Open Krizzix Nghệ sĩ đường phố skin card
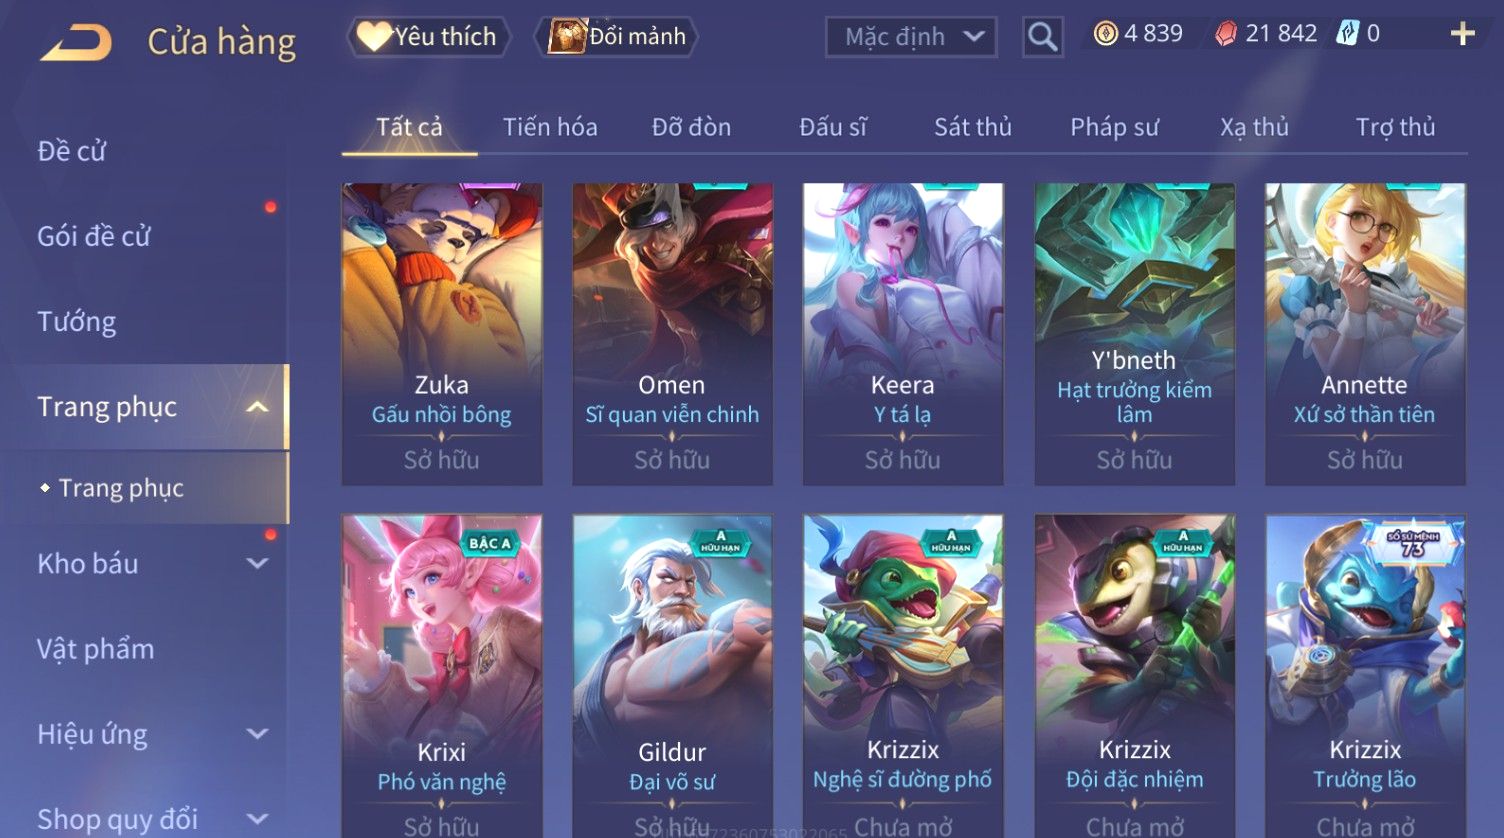The height and width of the screenshot is (838, 1504). tap(903, 676)
